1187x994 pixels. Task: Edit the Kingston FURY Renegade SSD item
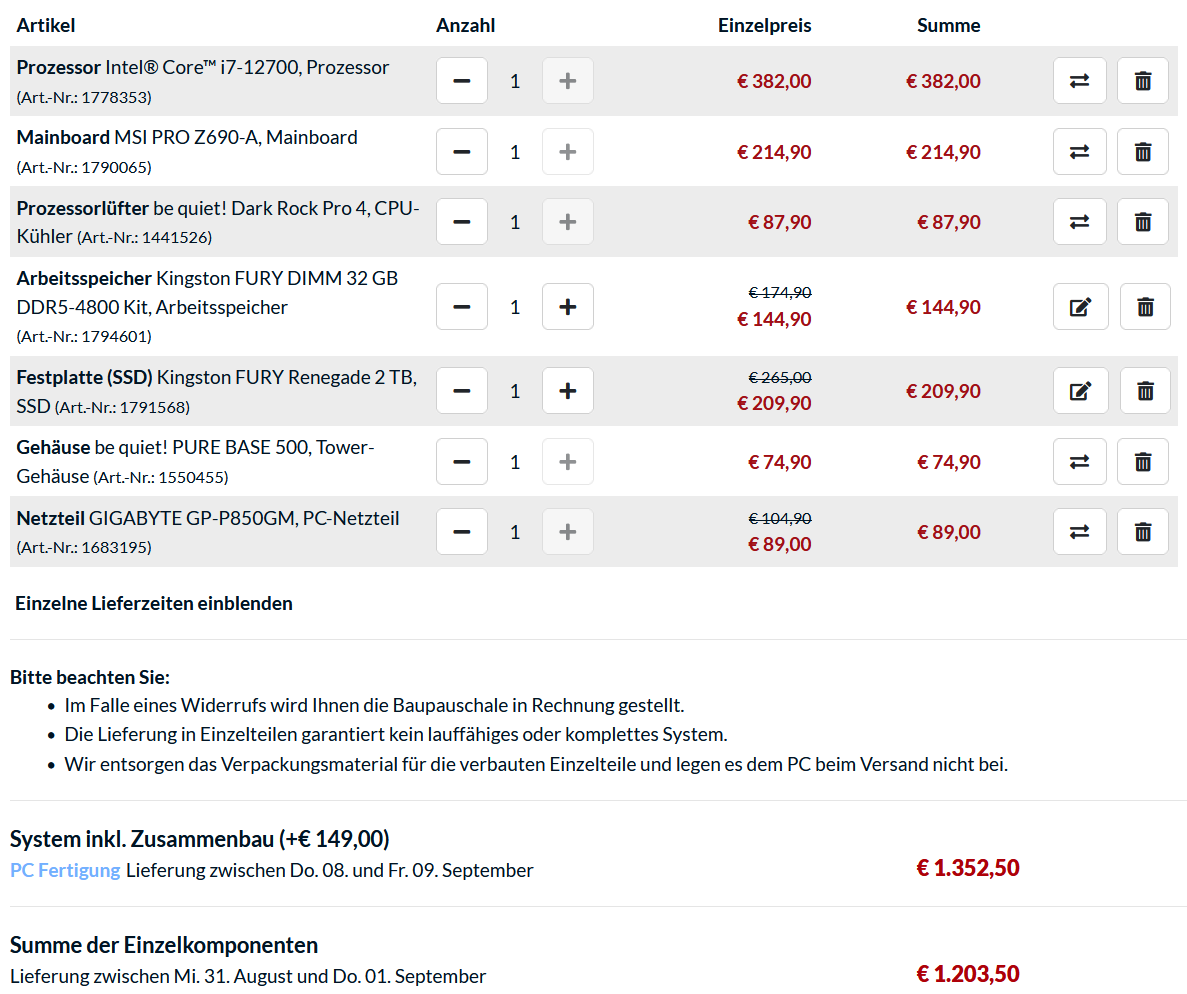coord(1080,391)
